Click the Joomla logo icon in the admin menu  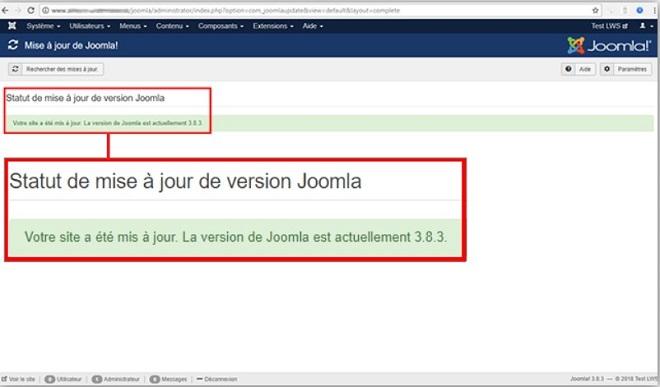(12, 26)
